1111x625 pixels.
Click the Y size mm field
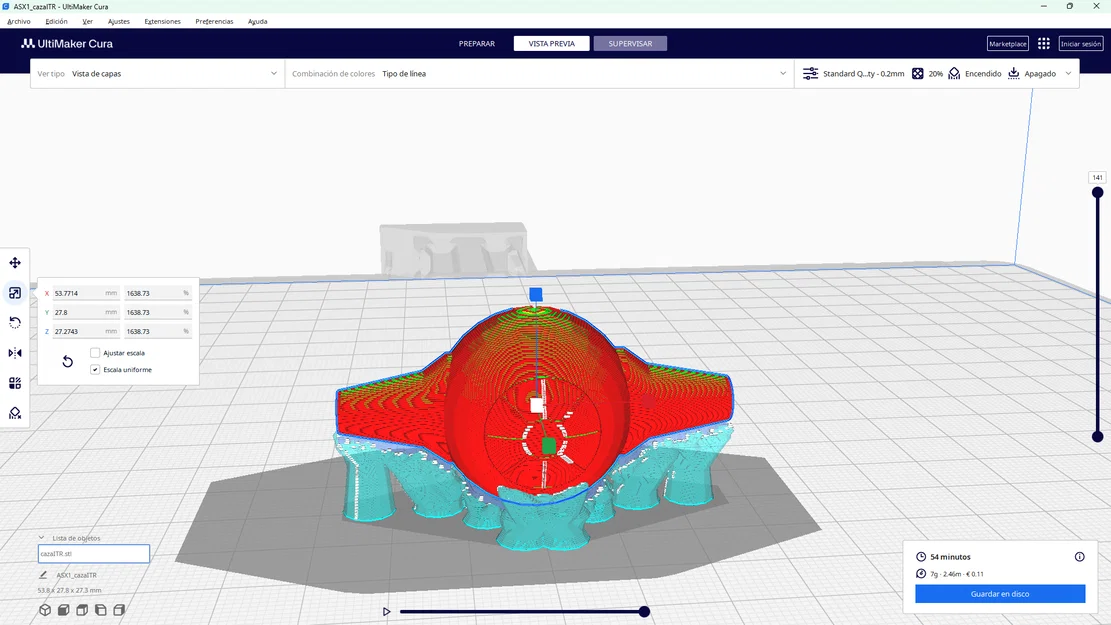[85, 312]
